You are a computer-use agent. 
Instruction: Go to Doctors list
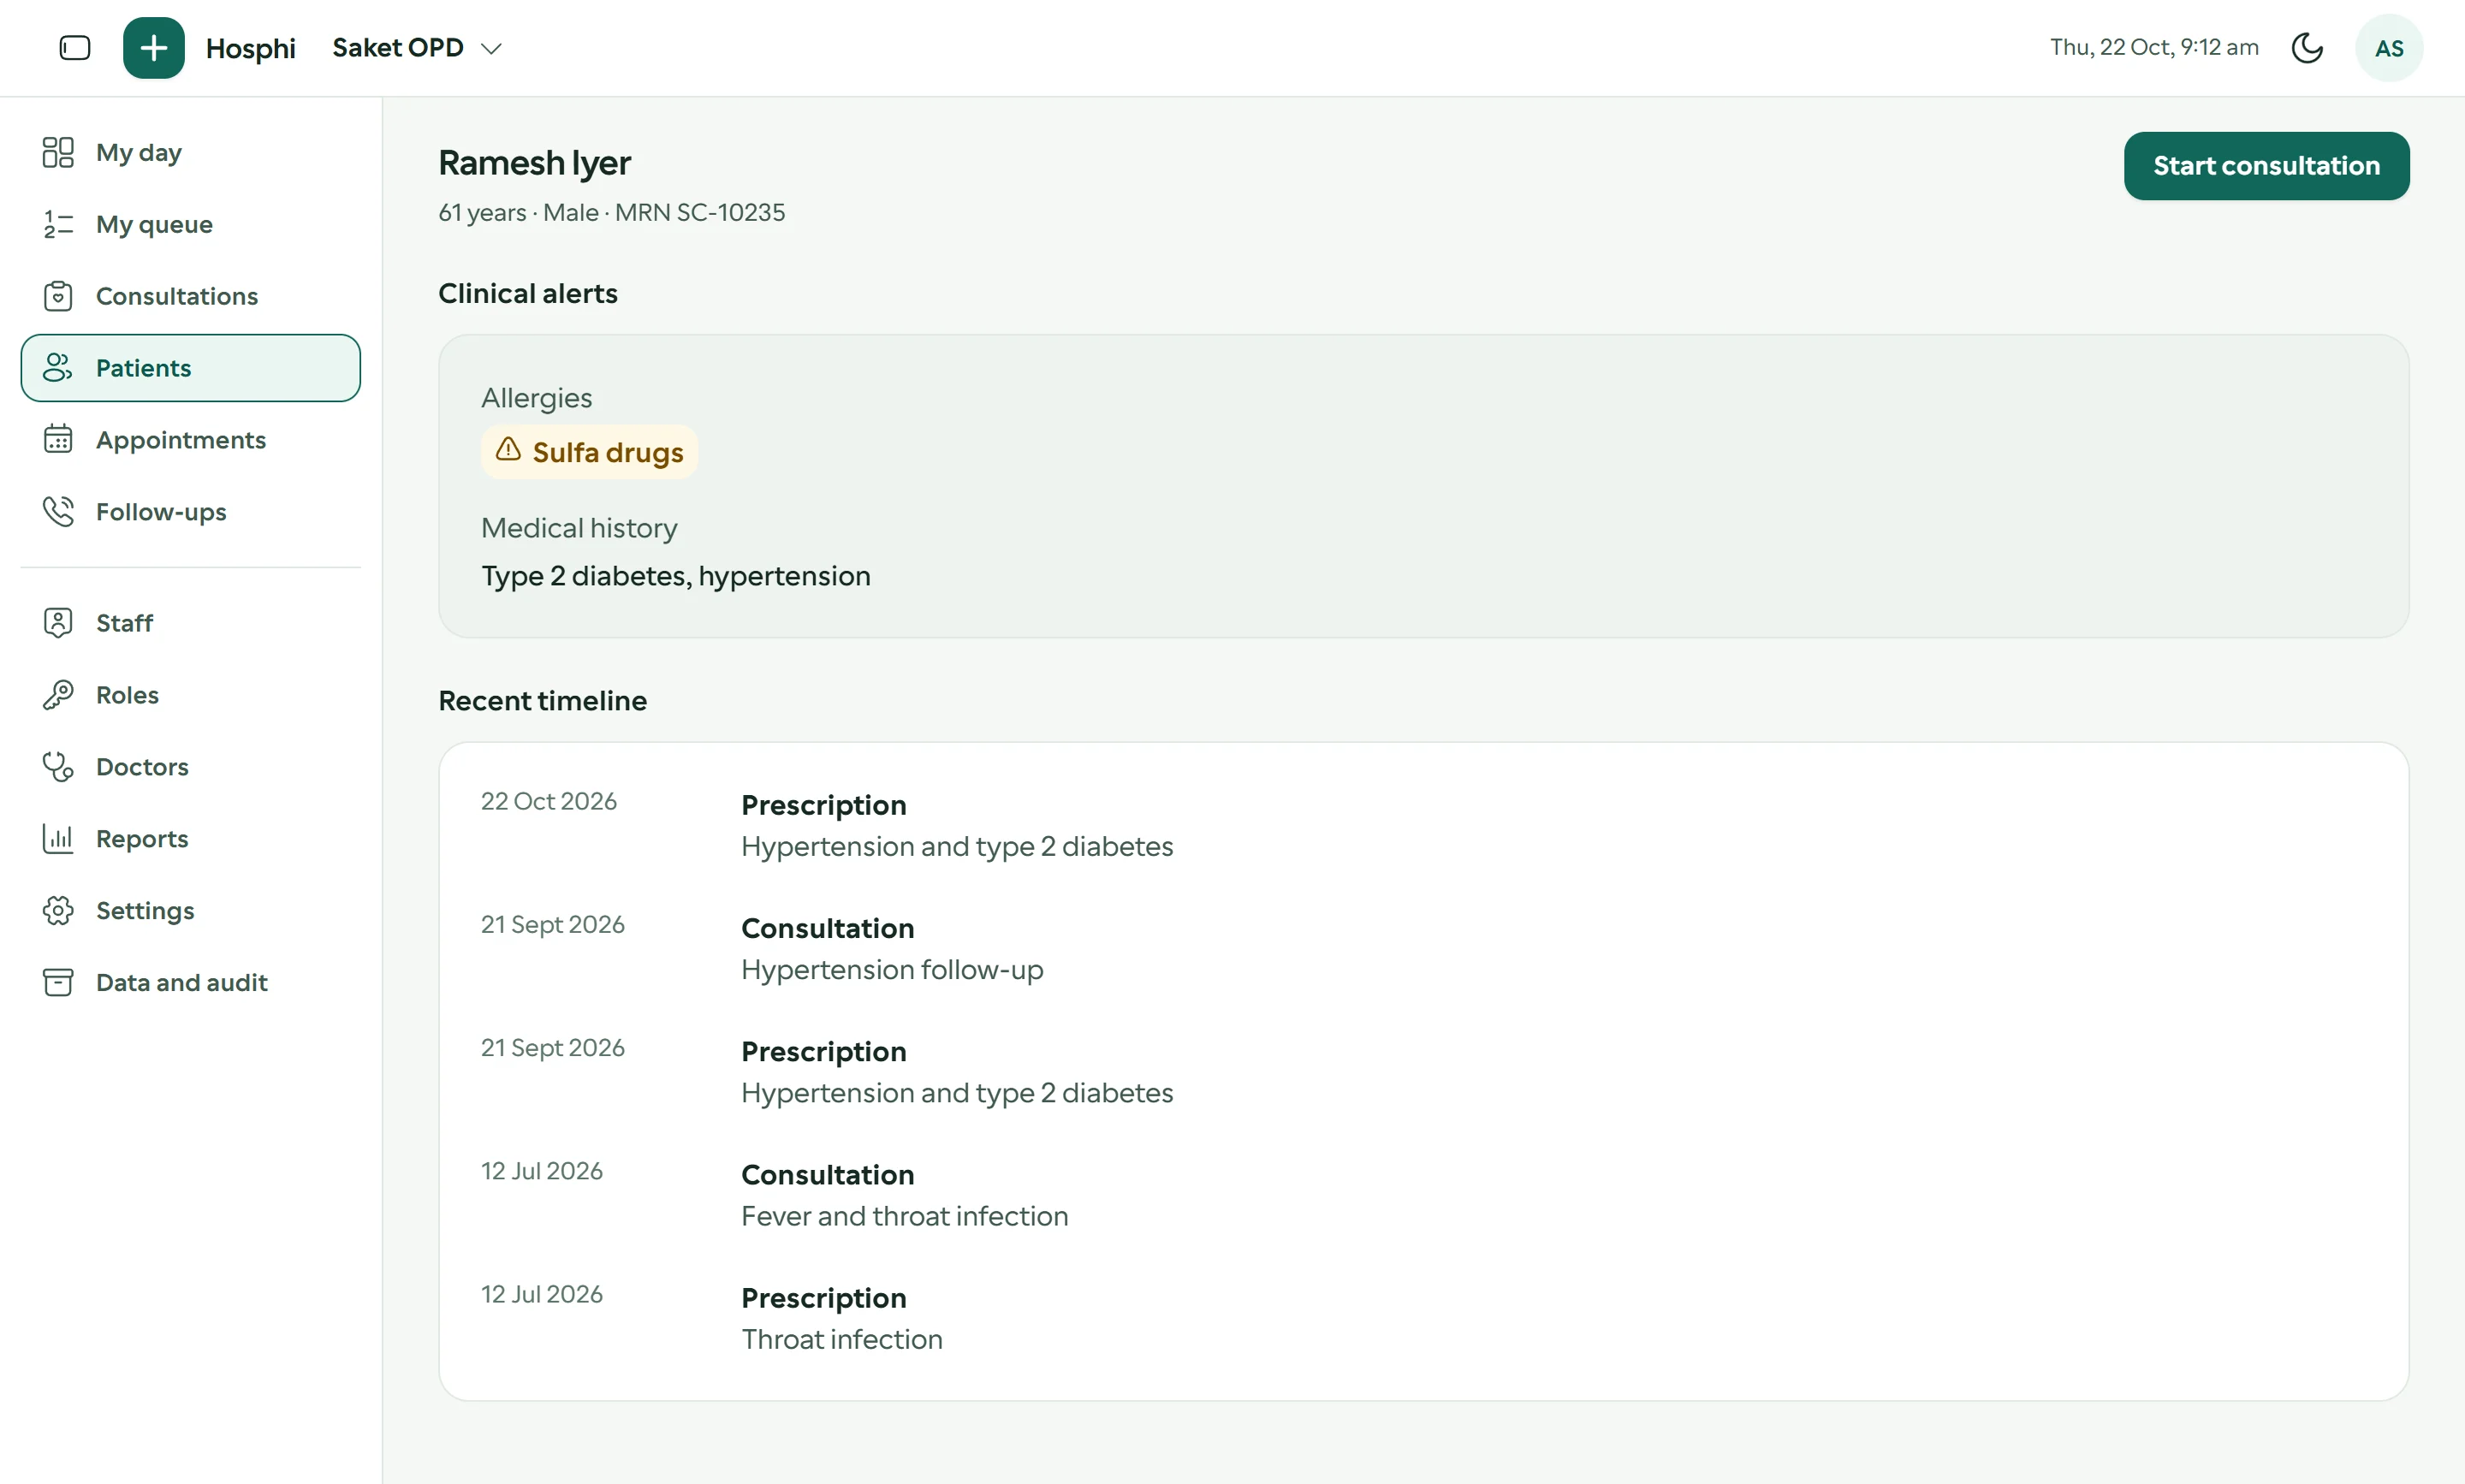(190, 767)
